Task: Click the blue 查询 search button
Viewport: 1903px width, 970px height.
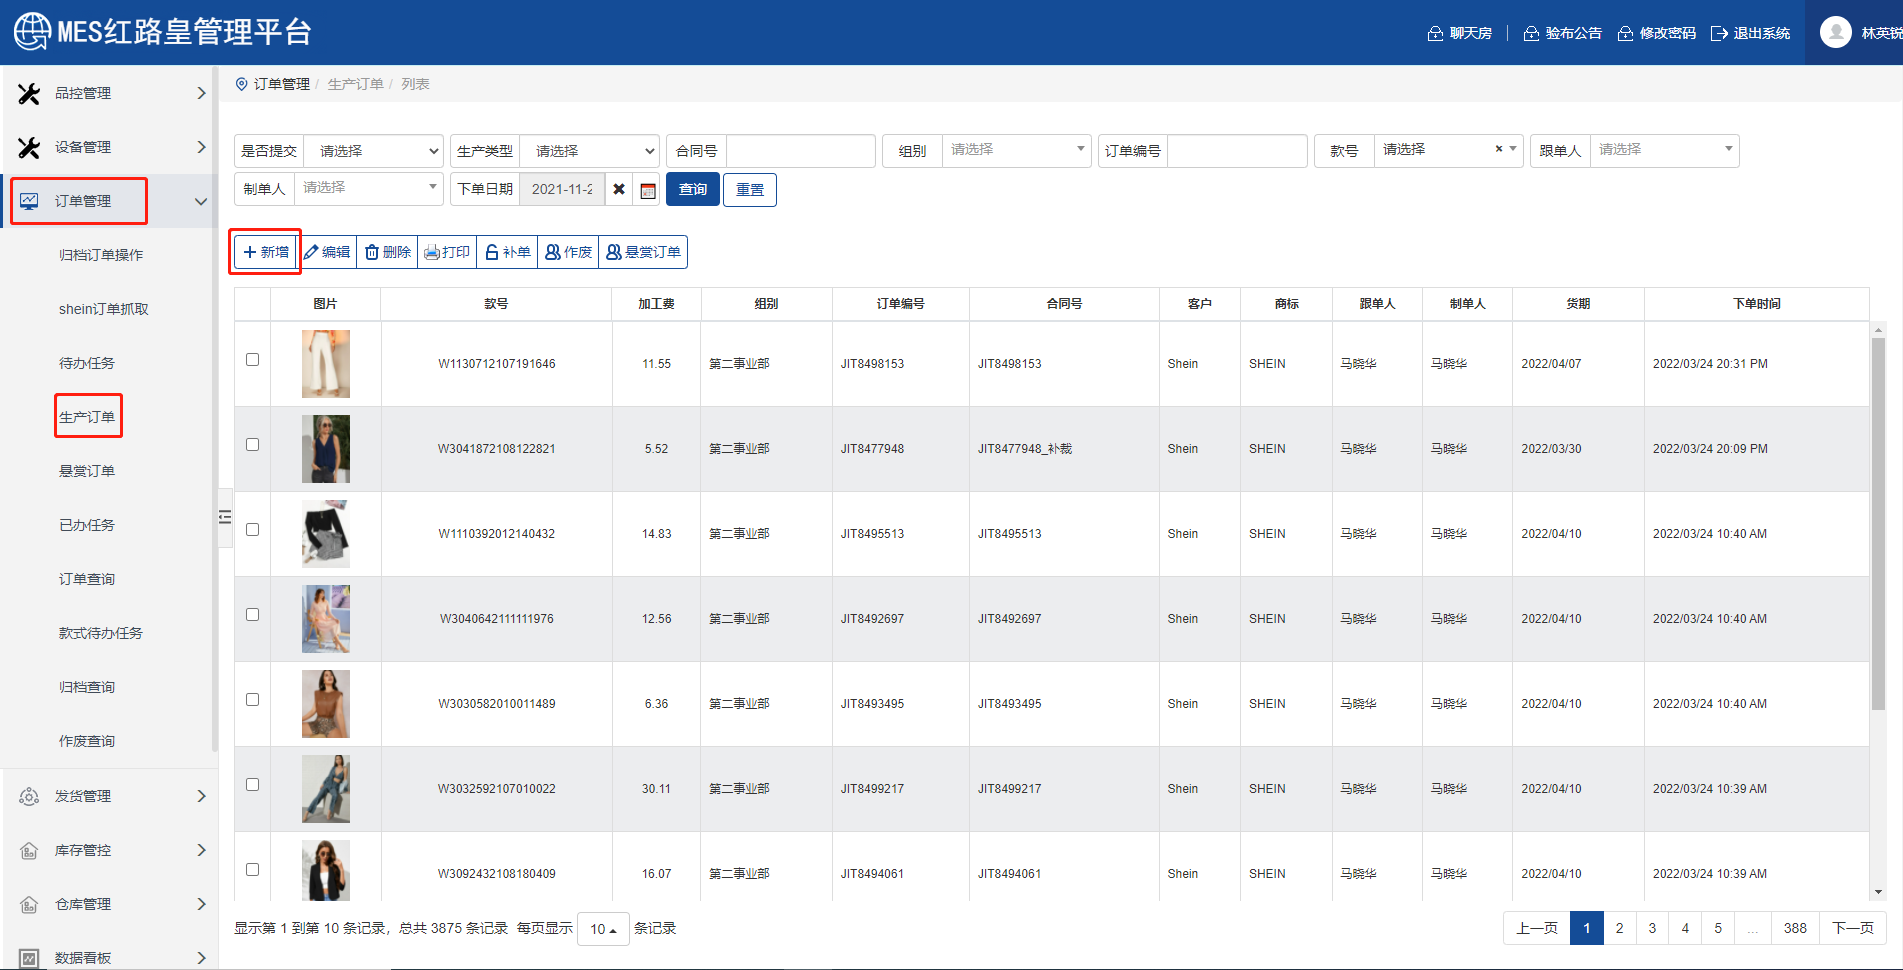Action: [x=692, y=189]
